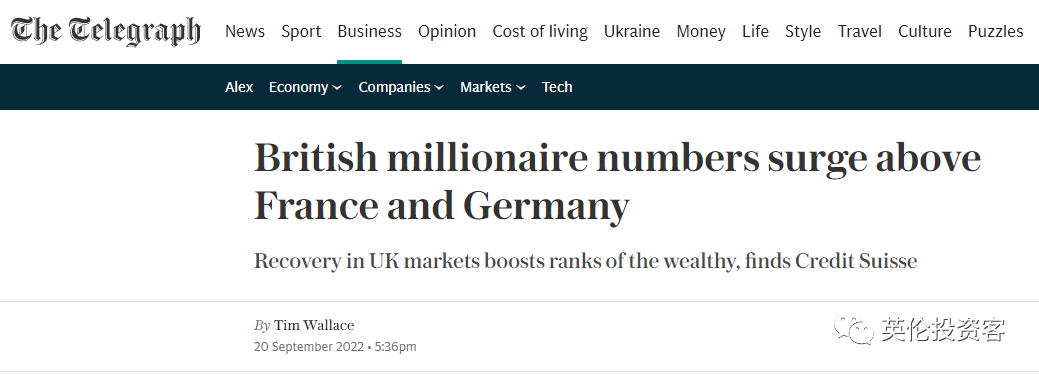
Task: Open the Travel section
Action: pos(859,31)
